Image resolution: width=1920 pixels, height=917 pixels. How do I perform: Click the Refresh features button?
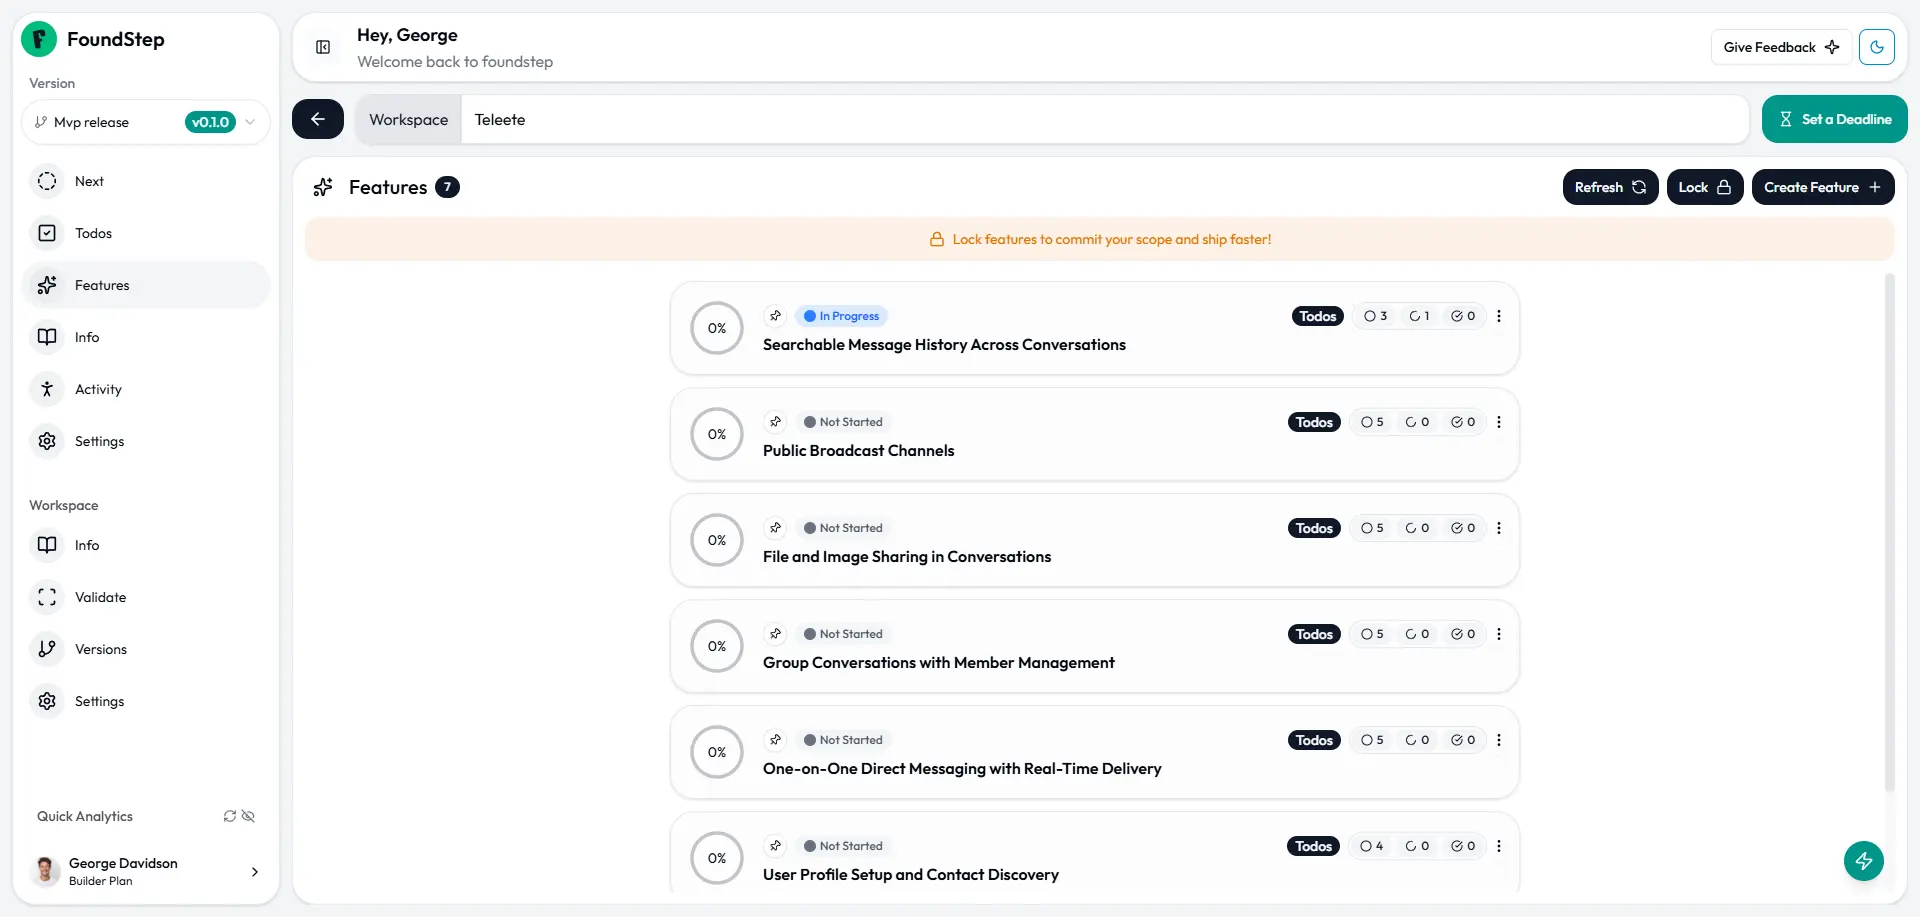[1610, 187]
